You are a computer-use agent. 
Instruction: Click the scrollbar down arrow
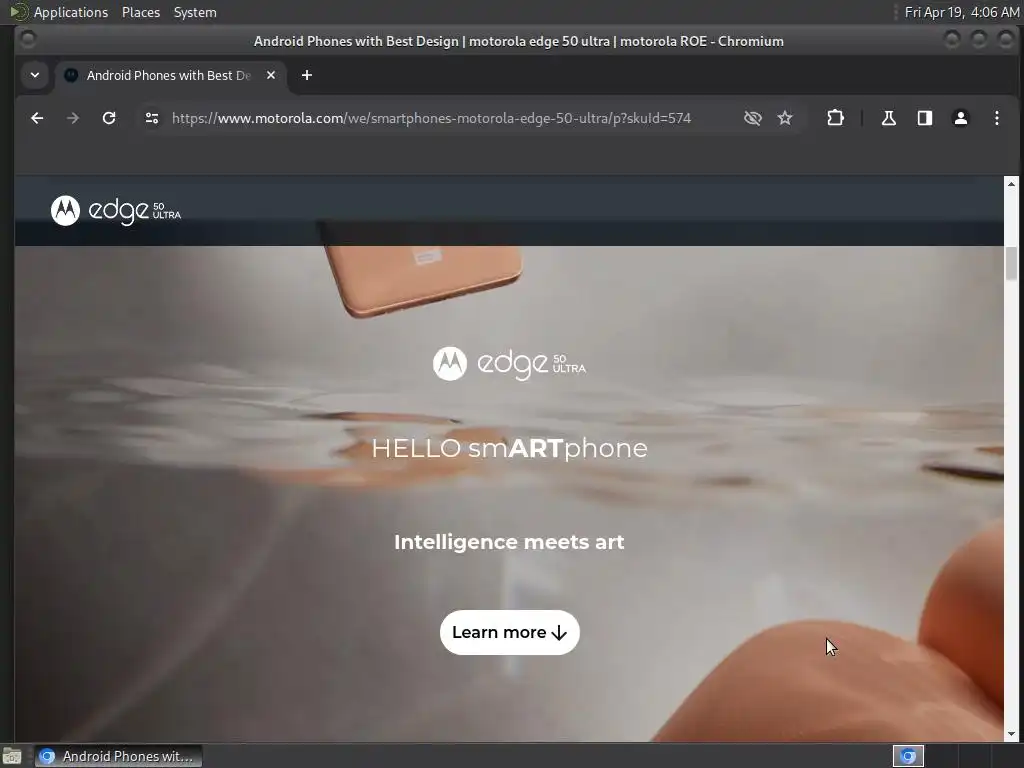click(x=1012, y=734)
